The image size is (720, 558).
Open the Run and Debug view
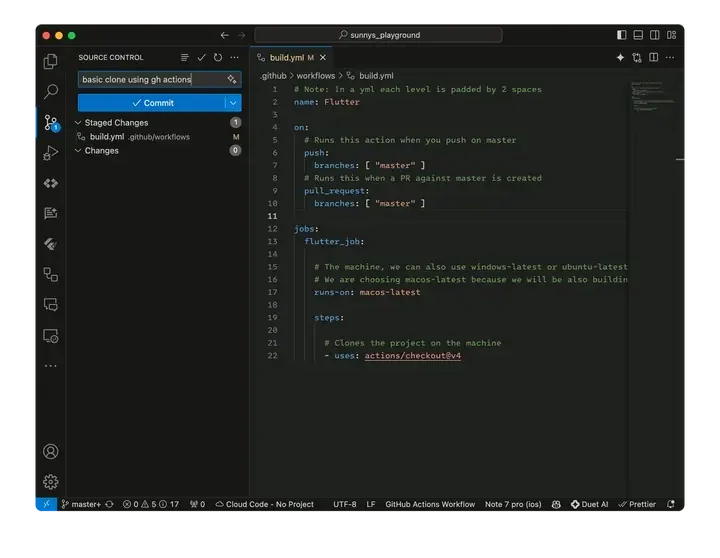(51, 153)
